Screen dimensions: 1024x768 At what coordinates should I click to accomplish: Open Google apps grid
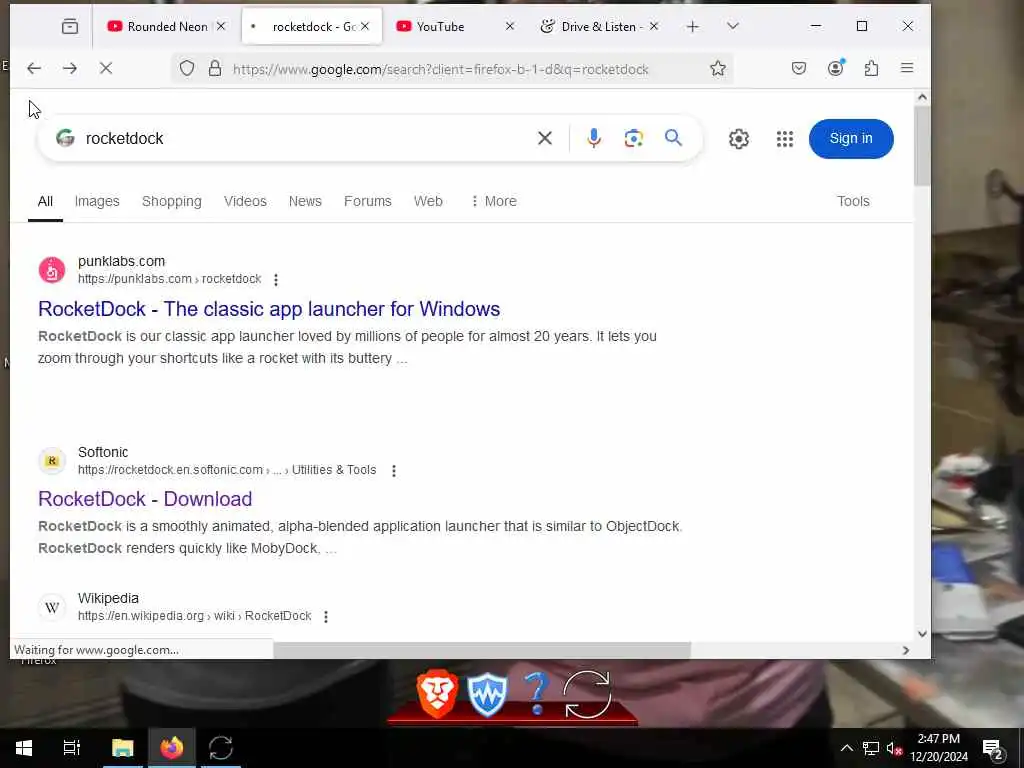point(785,139)
